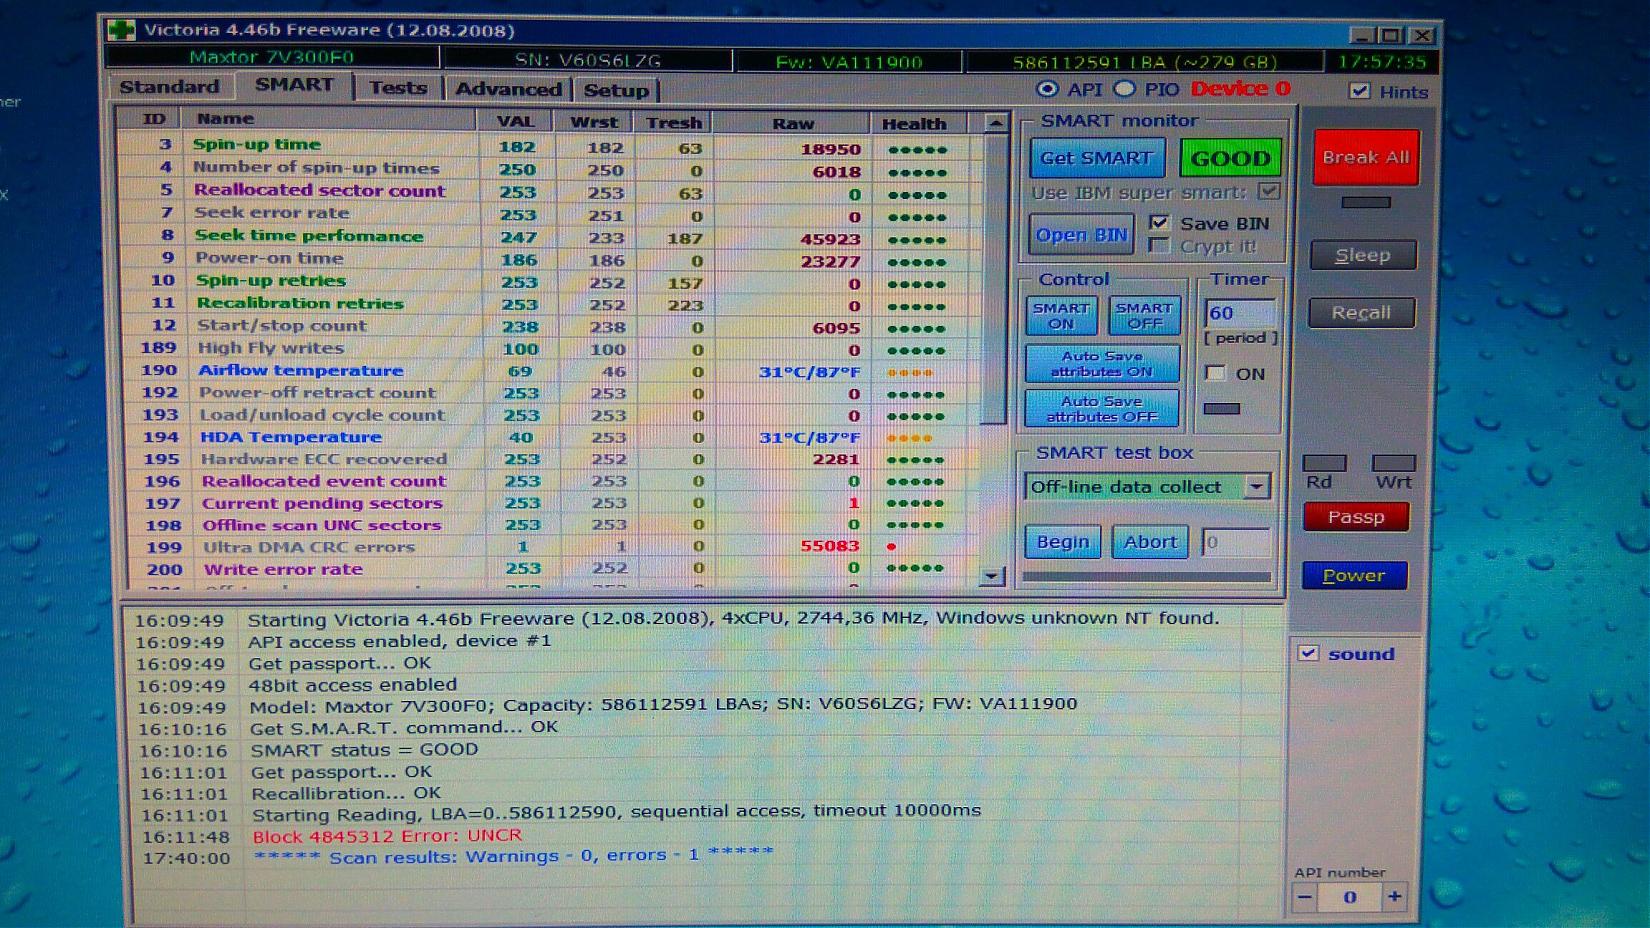Toggle the Hints checkbox
The height and width of the screenshot is (928, 1650).
(x=1359, y=91)
